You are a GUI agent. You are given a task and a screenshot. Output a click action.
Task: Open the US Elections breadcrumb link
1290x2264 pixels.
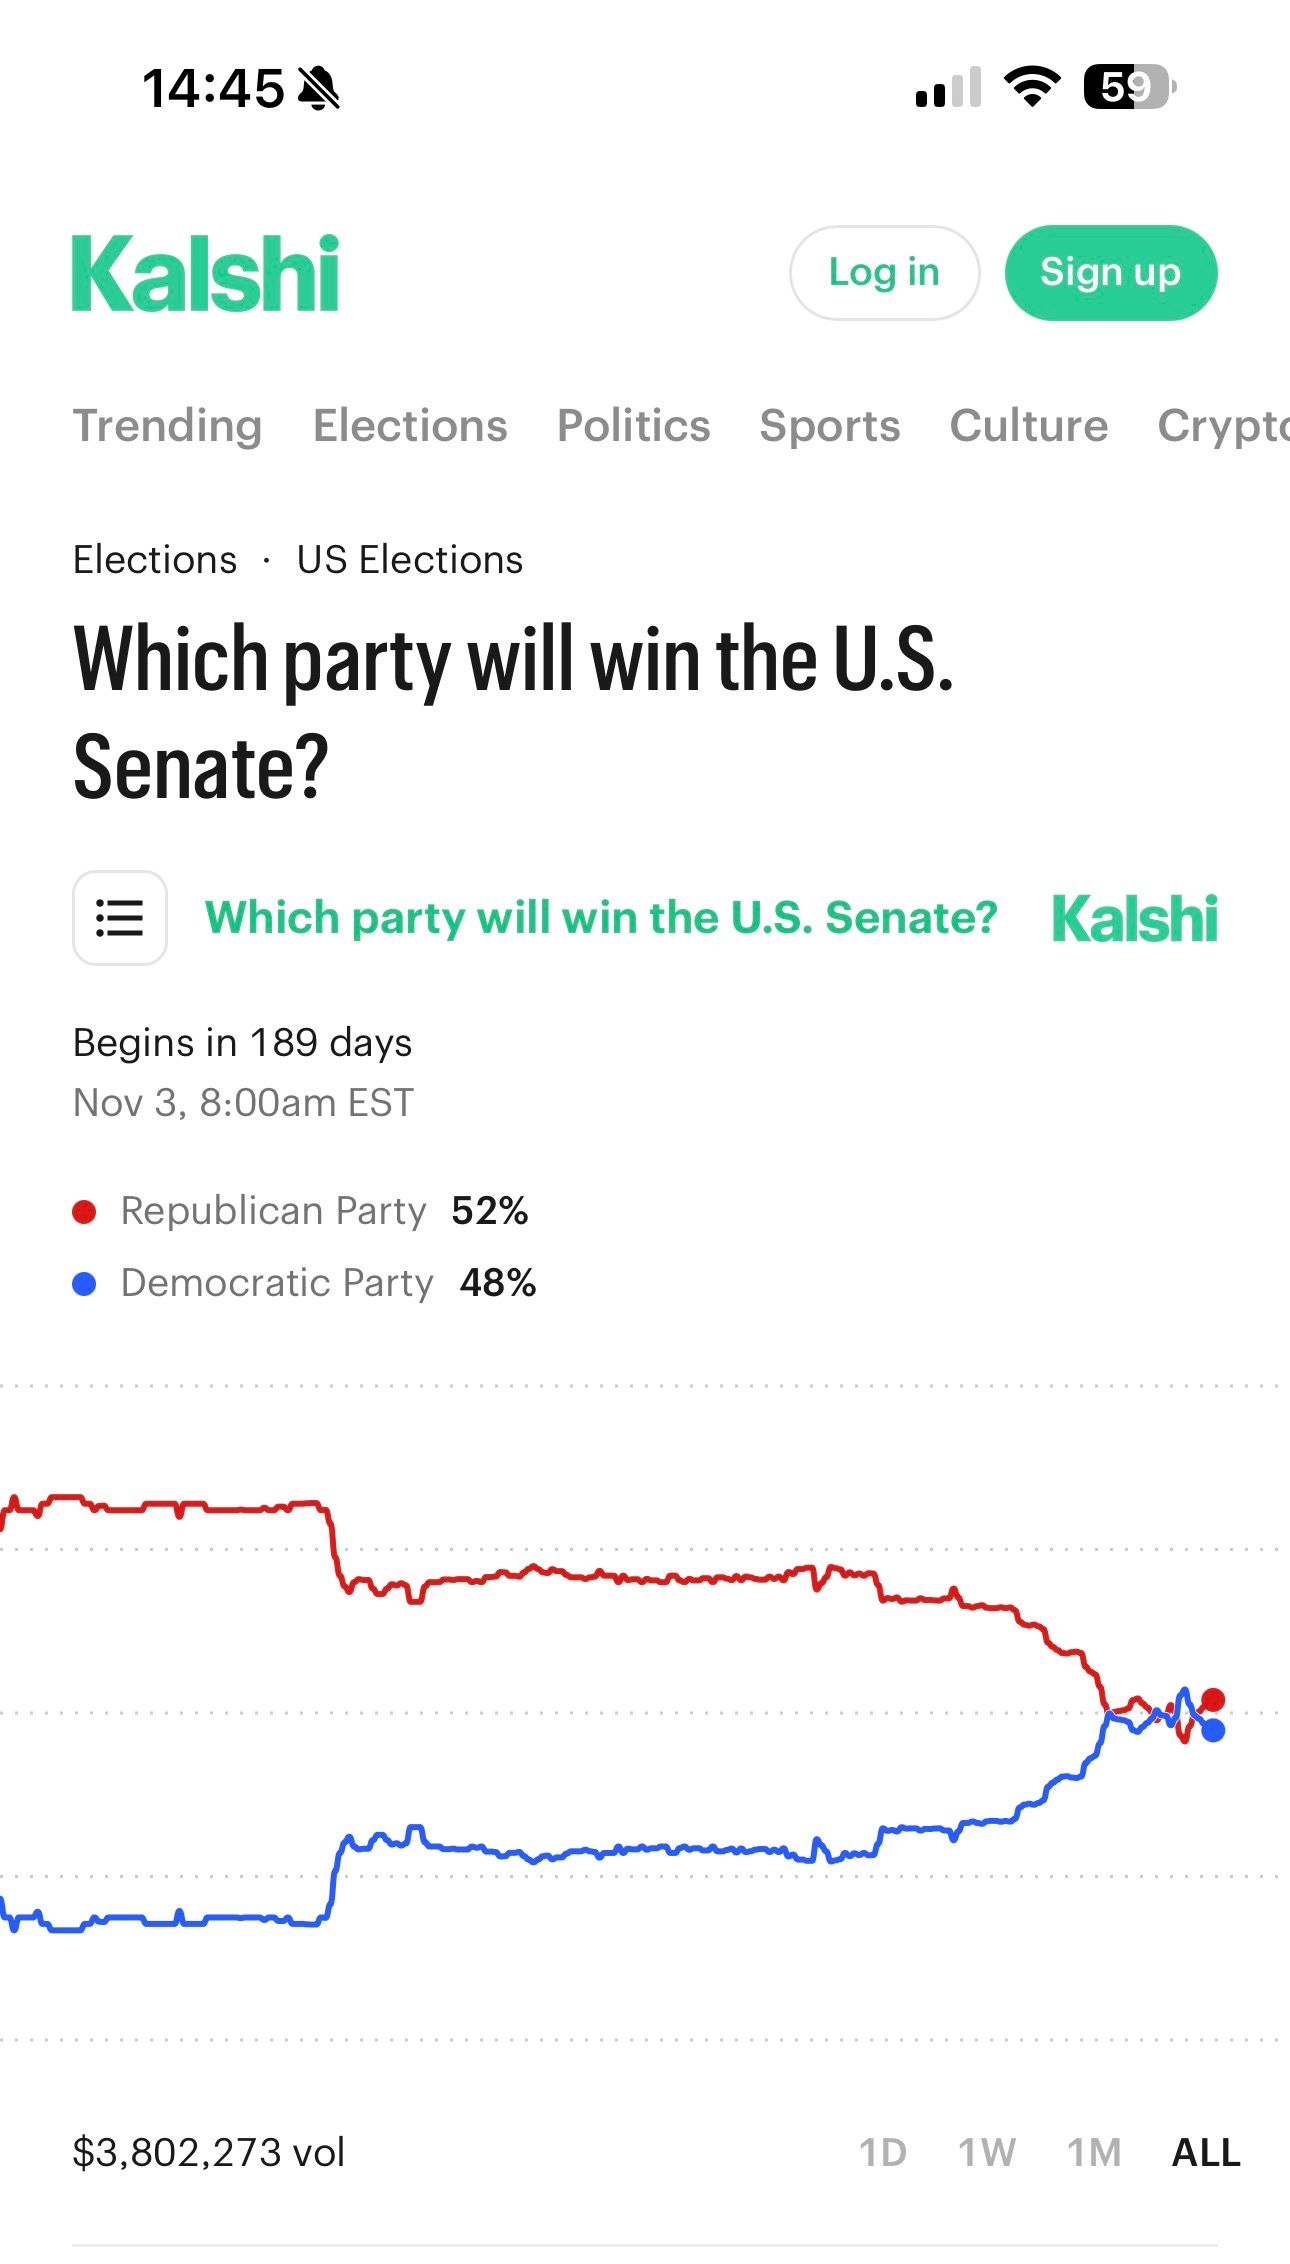[x=410, y=560]
